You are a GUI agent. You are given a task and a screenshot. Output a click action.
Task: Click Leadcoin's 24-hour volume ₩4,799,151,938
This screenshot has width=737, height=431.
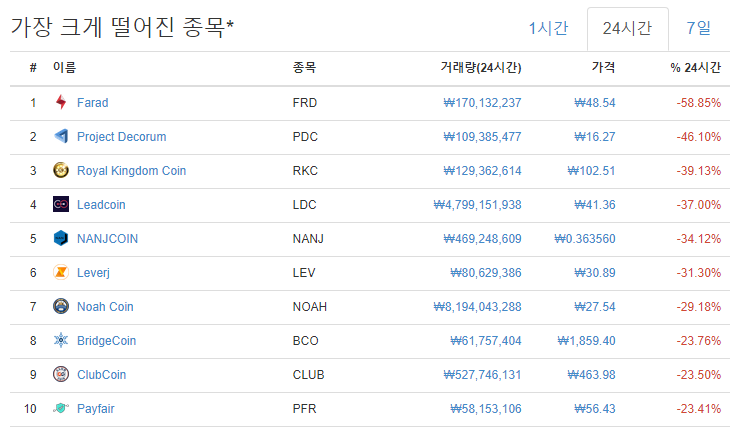click(477, 204)
